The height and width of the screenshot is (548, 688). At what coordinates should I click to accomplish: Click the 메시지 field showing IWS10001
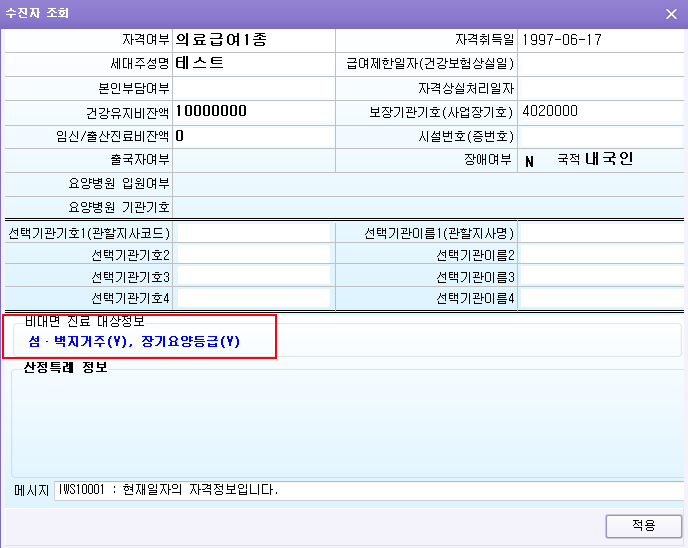pyautogui.click(x=368, y=490)
